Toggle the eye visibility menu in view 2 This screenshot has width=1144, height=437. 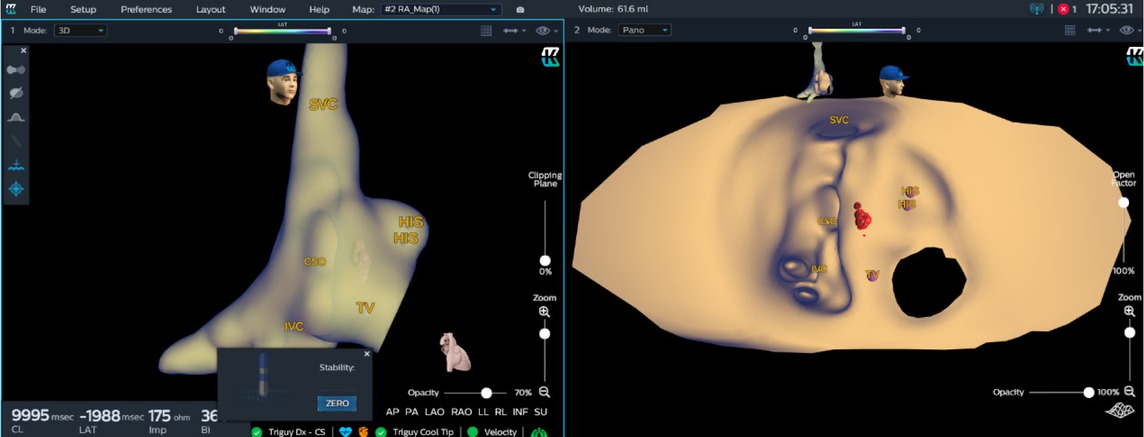(1131, 31)
